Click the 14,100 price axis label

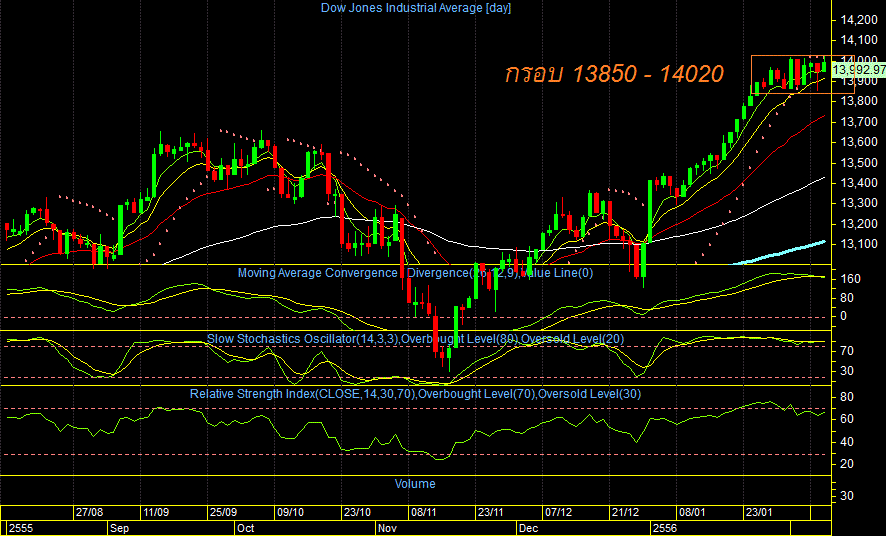859,40
